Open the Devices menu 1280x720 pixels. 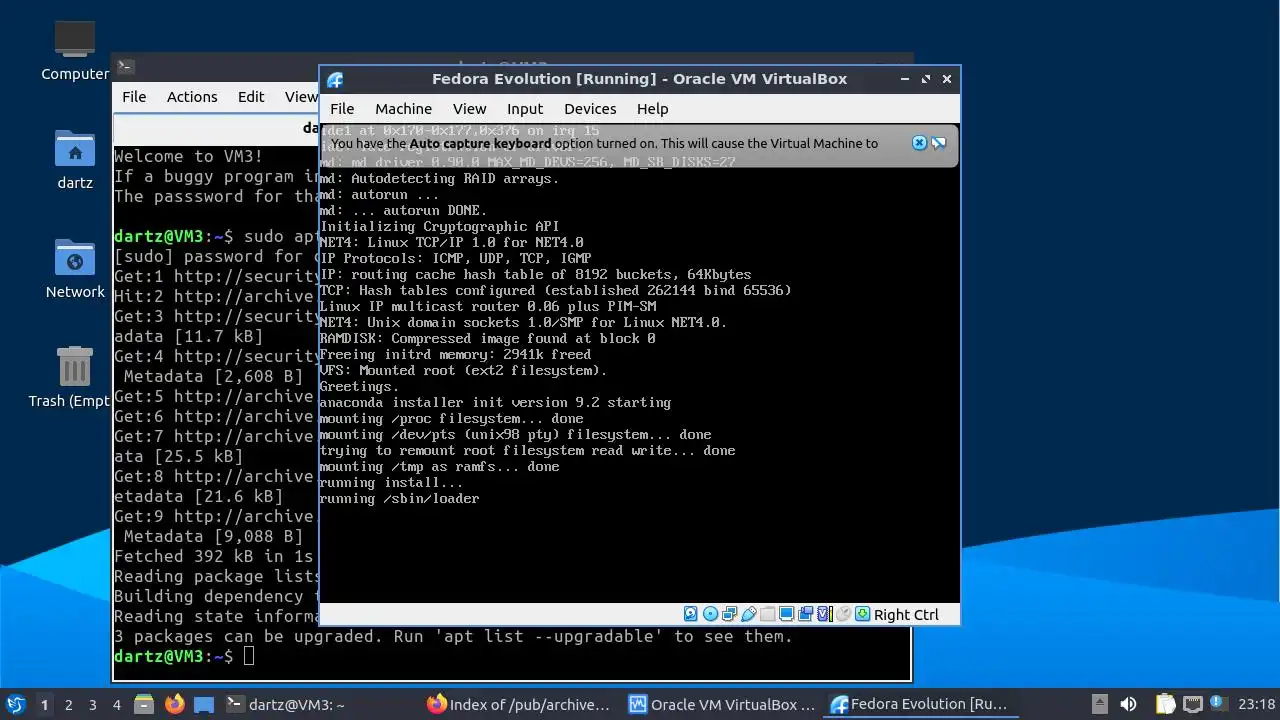point(590,109)
